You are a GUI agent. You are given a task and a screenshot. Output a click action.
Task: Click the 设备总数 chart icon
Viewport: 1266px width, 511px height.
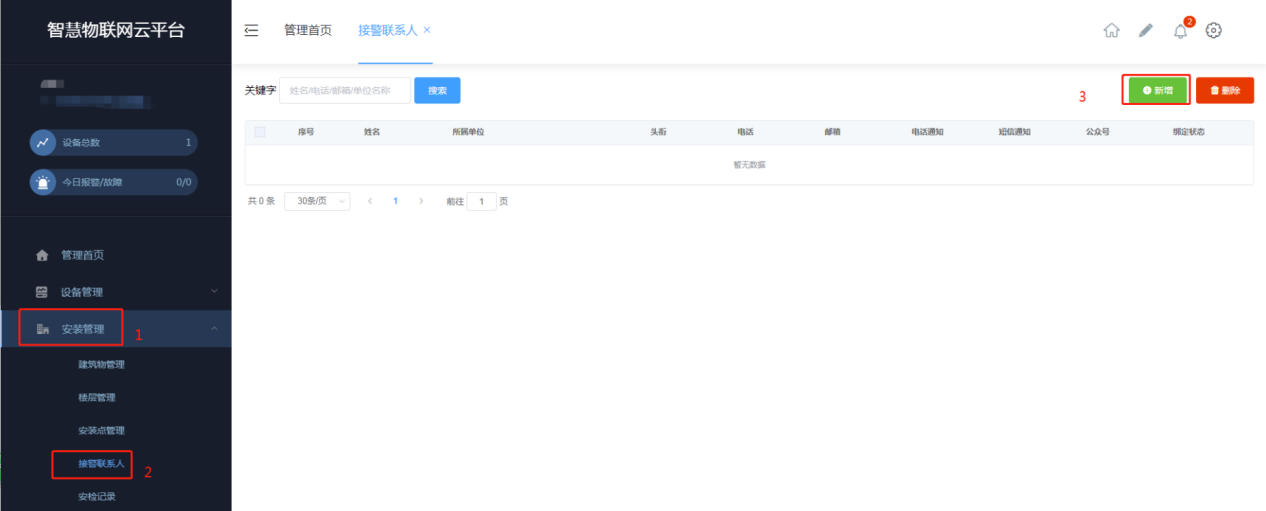[x=43, y=143]
